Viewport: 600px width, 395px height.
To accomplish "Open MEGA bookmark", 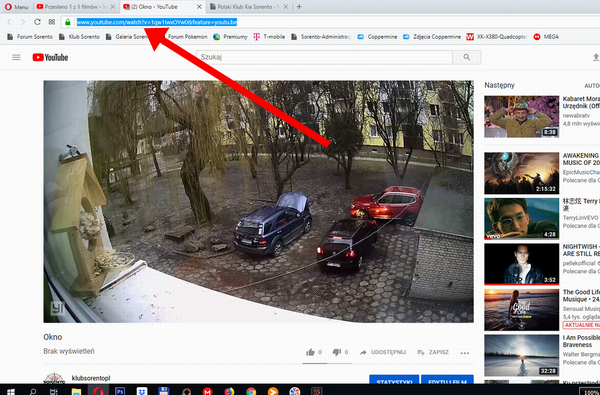I will click(546, 37).
